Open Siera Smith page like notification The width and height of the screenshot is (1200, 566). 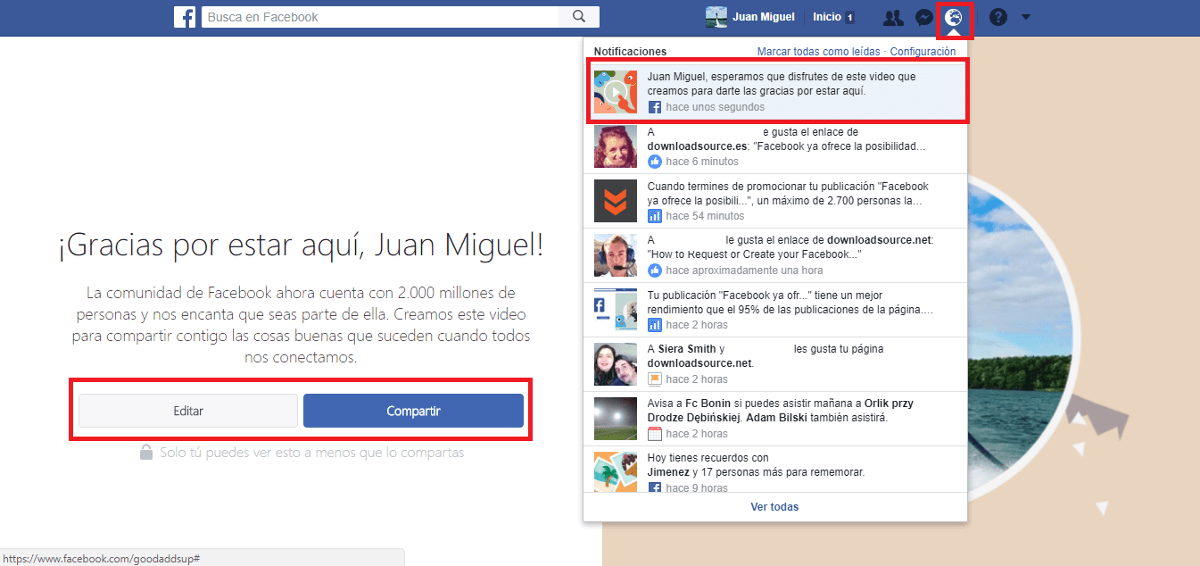point(775,364)
